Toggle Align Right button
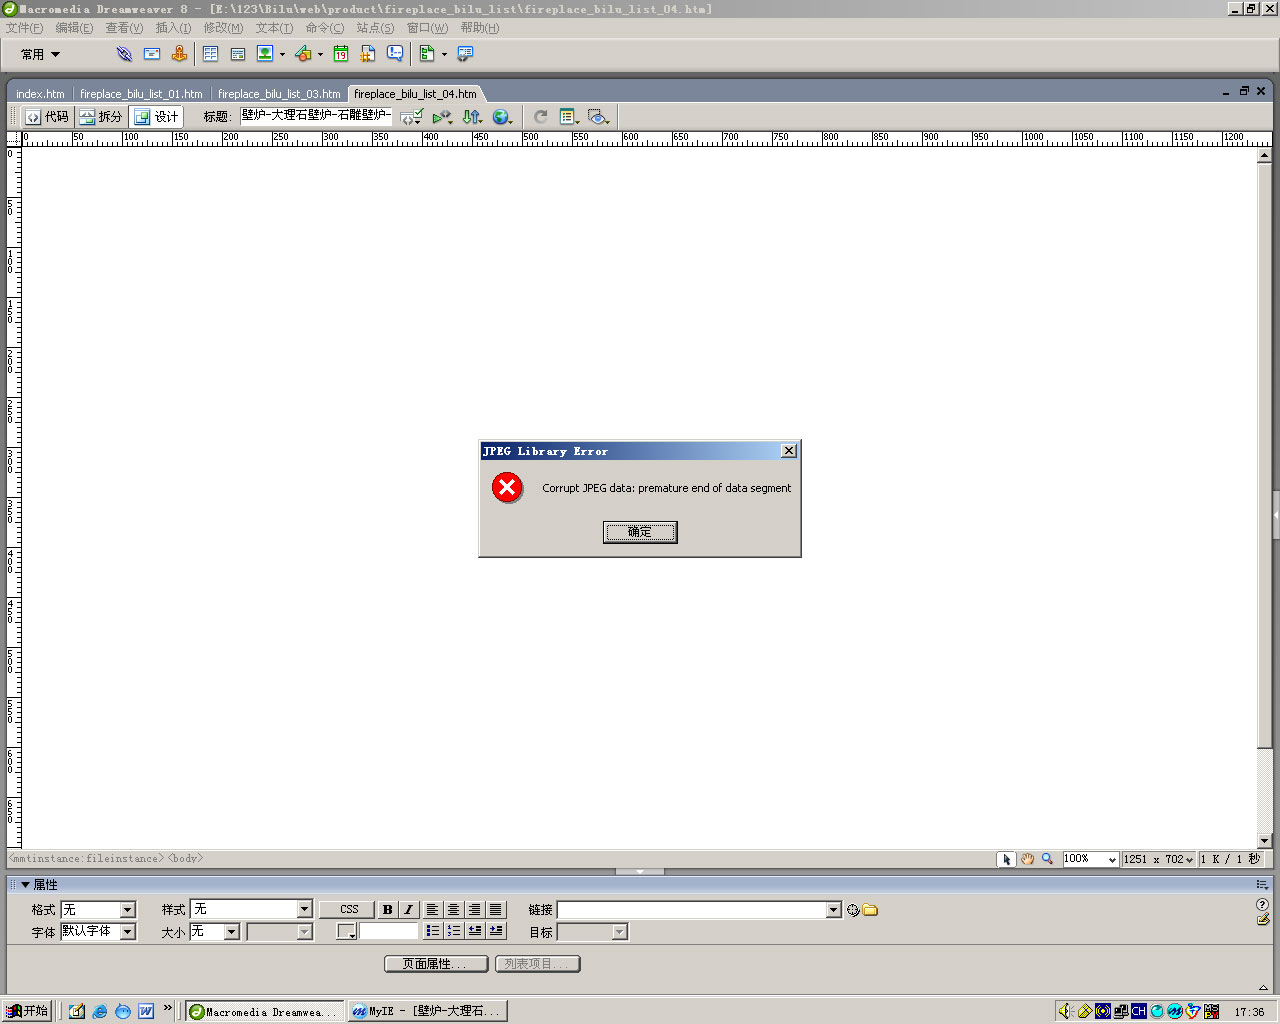 click(x=474, y=909)
